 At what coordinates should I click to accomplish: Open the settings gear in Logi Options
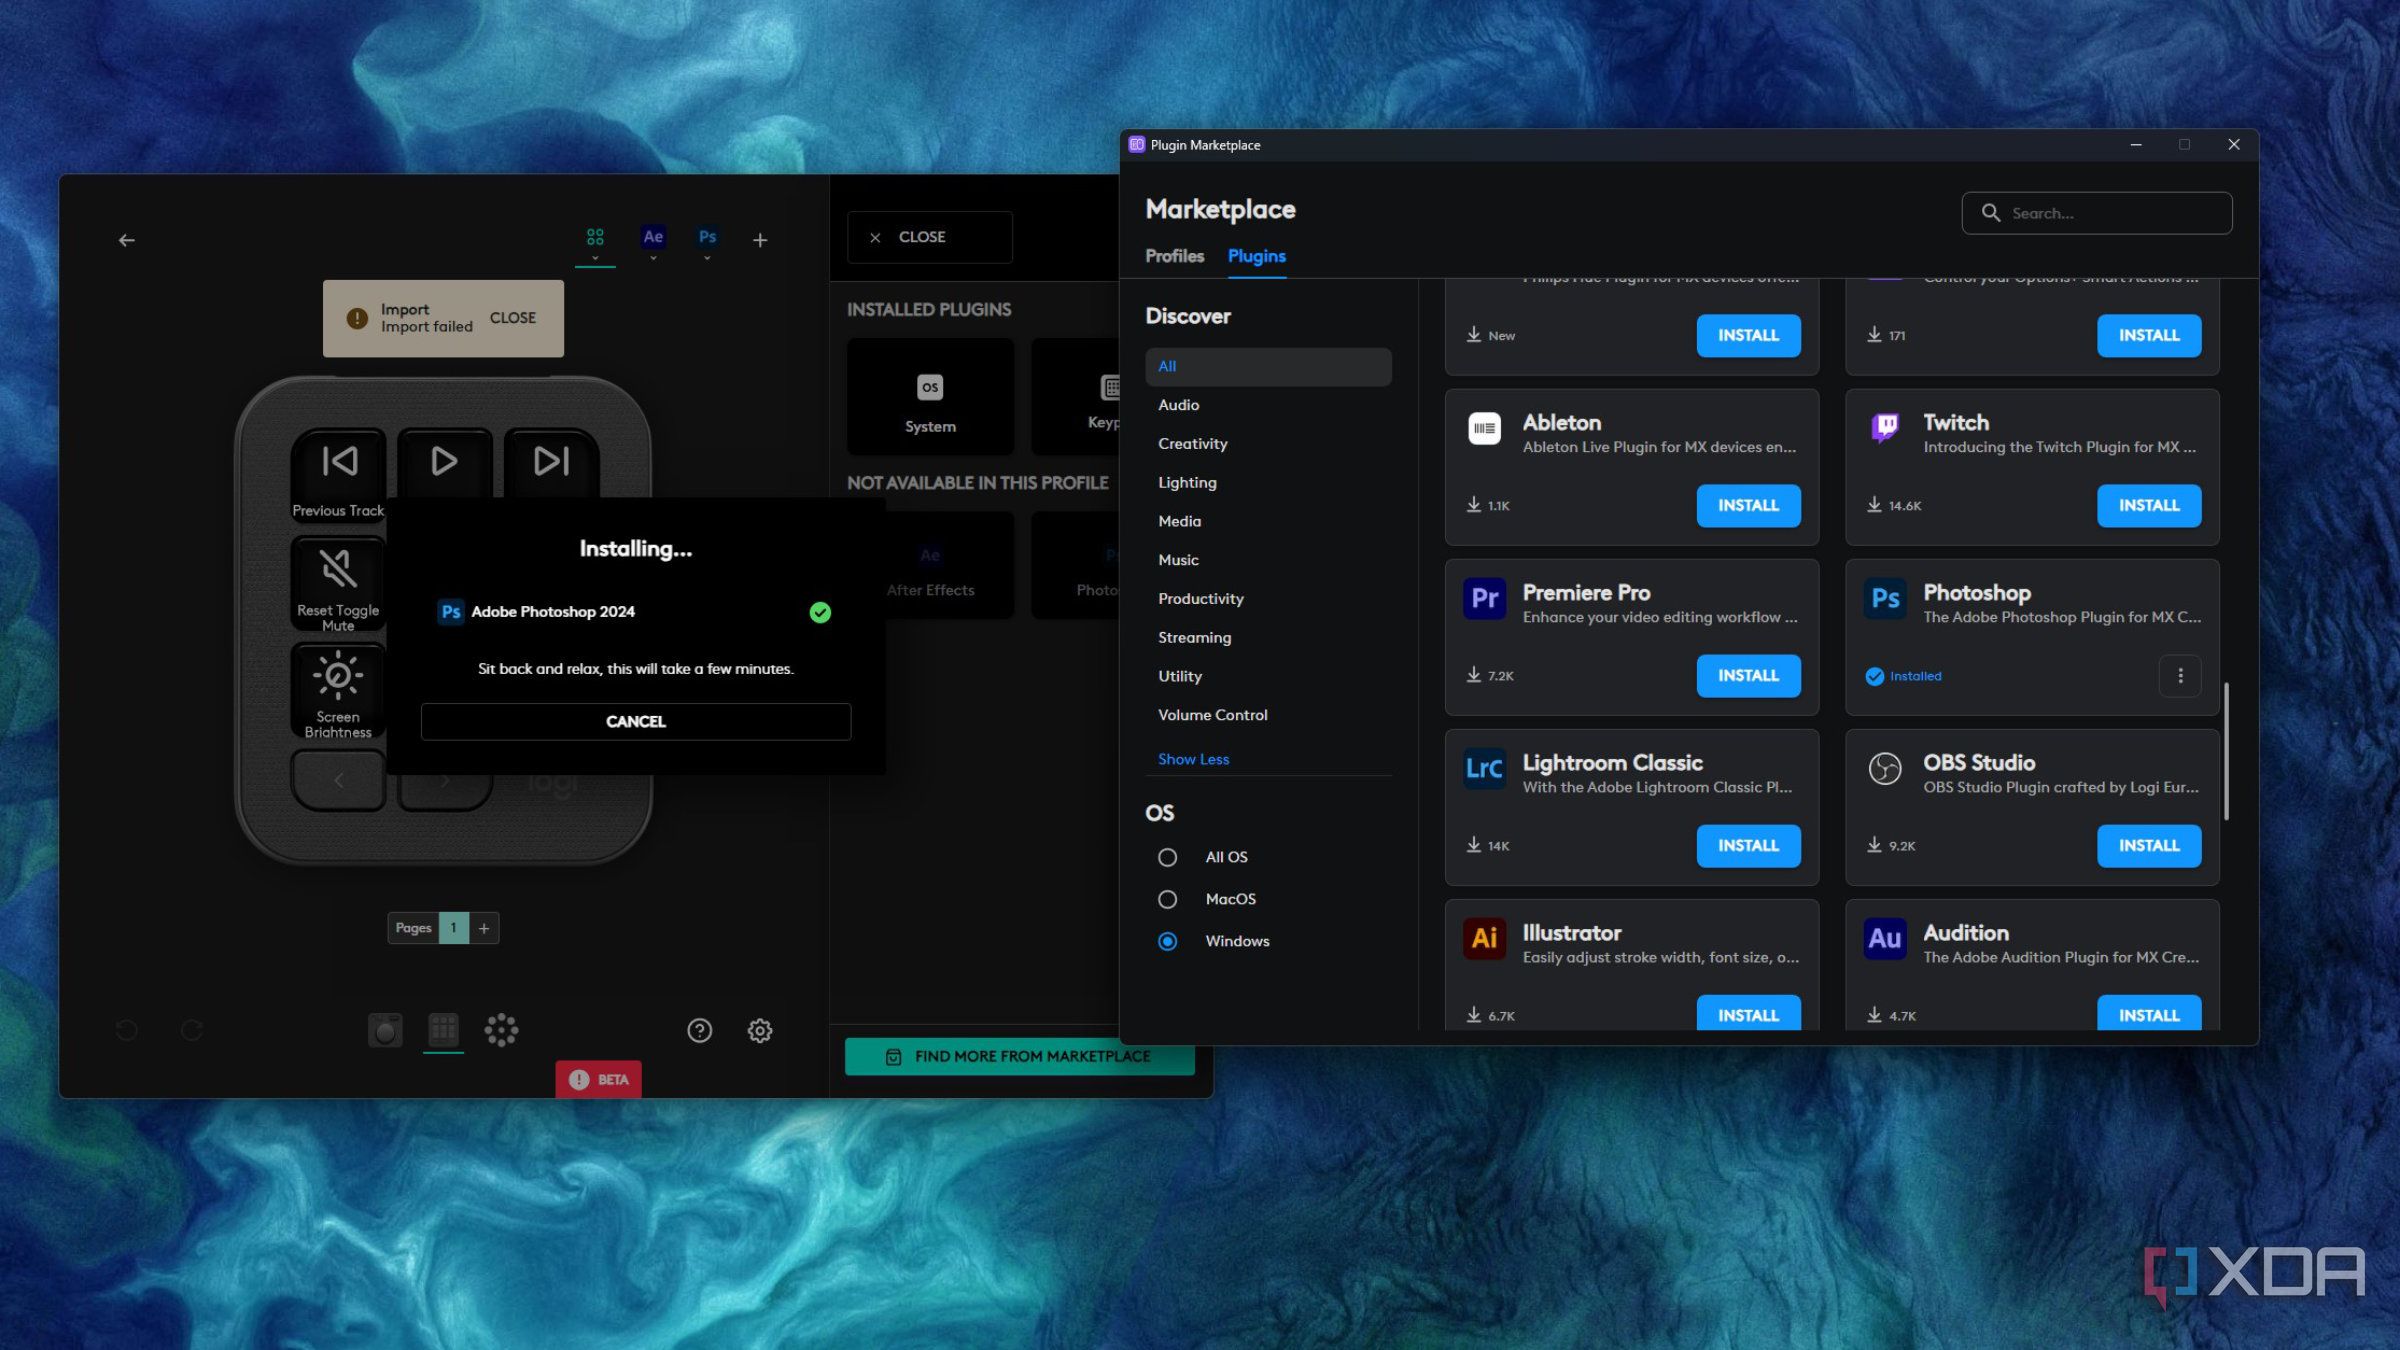click(760, 1030)
